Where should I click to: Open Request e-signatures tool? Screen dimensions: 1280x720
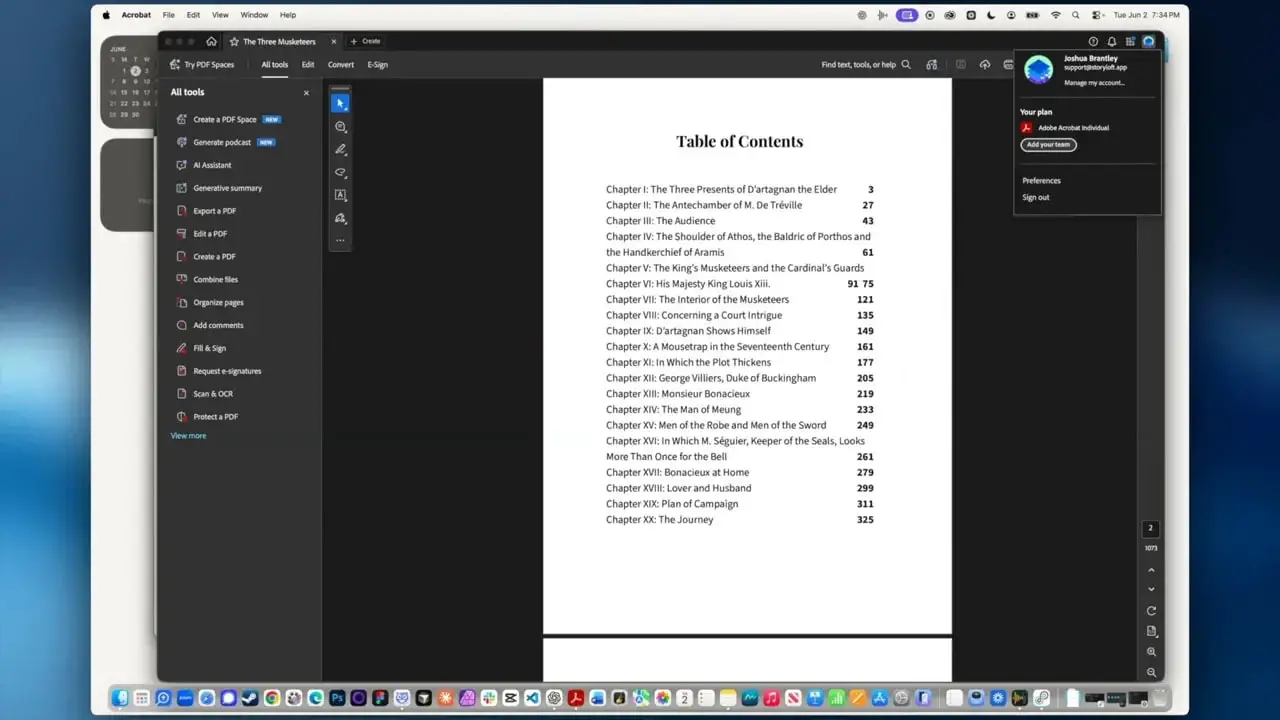pos(219,371)
